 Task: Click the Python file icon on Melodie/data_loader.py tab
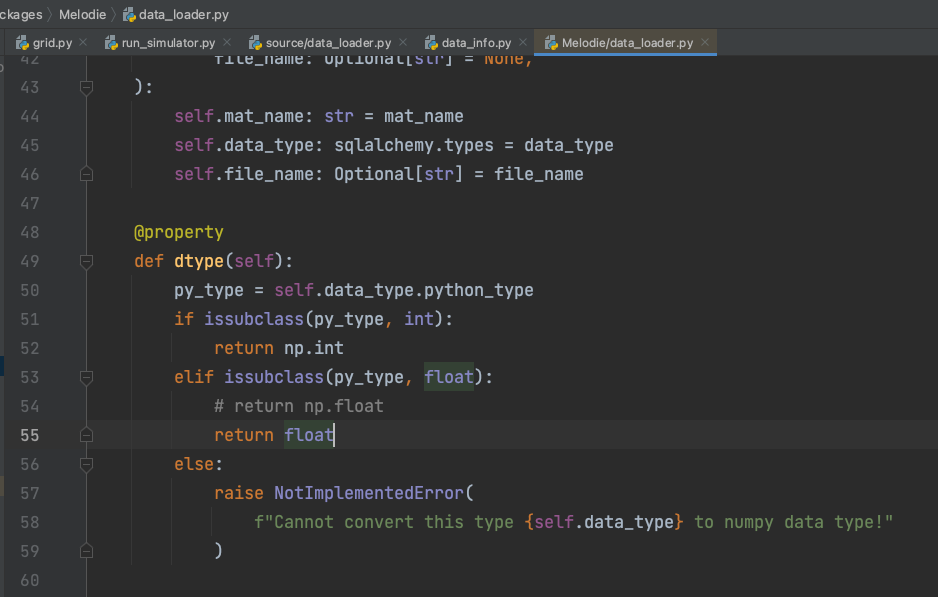[x=552, y=42]
